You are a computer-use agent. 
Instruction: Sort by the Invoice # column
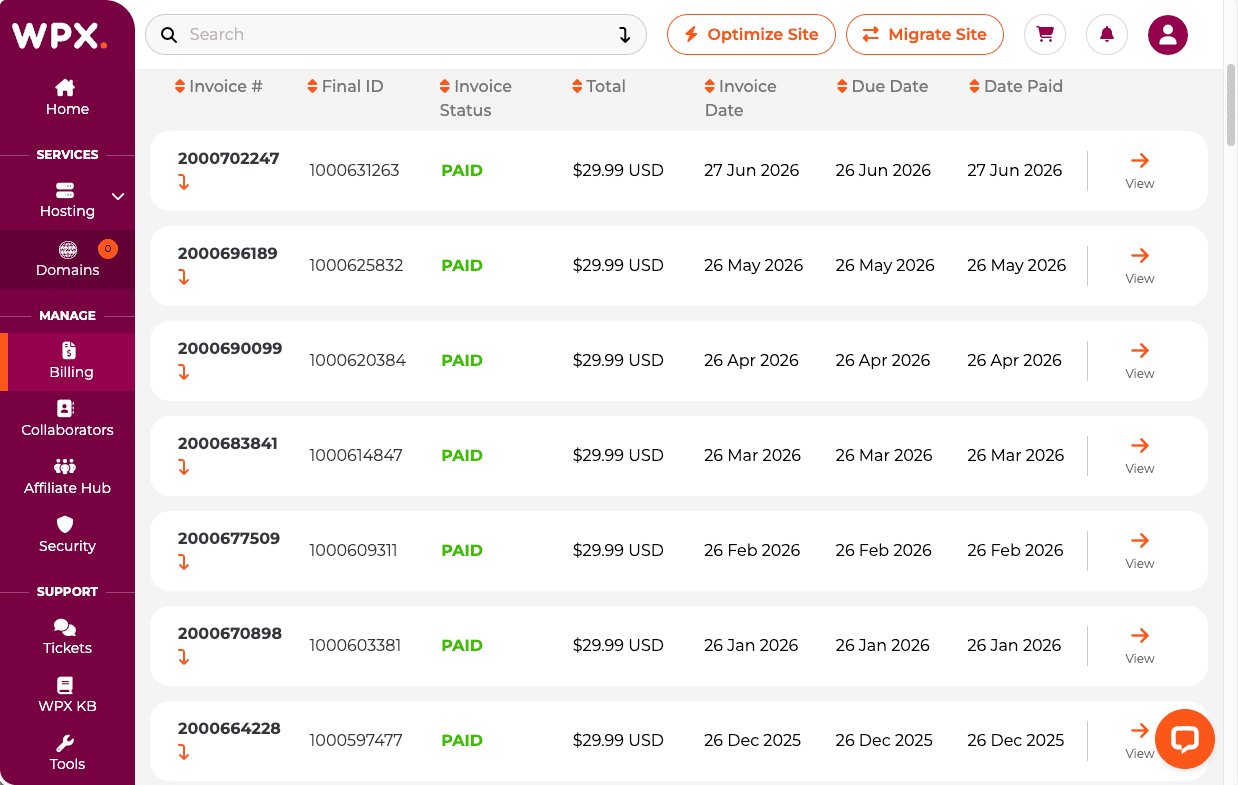tap(218, 86)
